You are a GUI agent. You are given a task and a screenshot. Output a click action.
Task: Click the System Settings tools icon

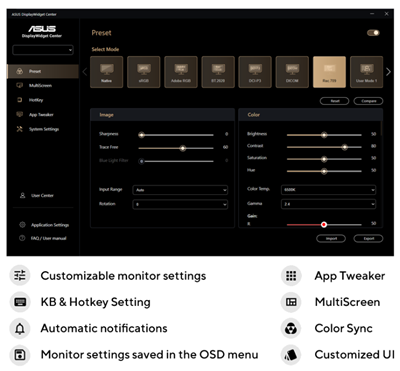[x=20, y=129]
